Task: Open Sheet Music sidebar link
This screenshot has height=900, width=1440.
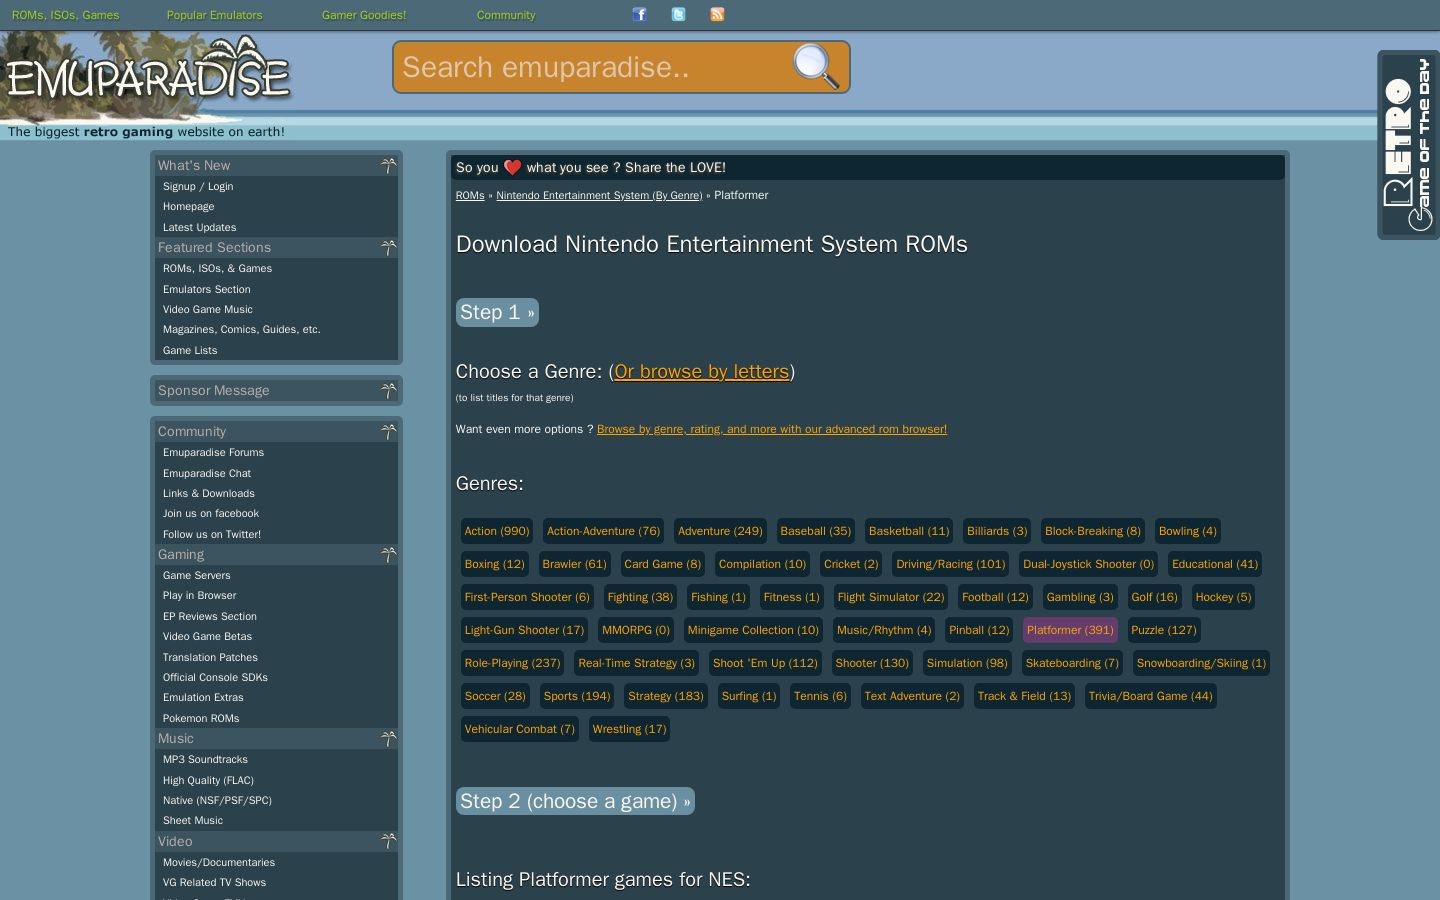Action: tap(193, 820)
